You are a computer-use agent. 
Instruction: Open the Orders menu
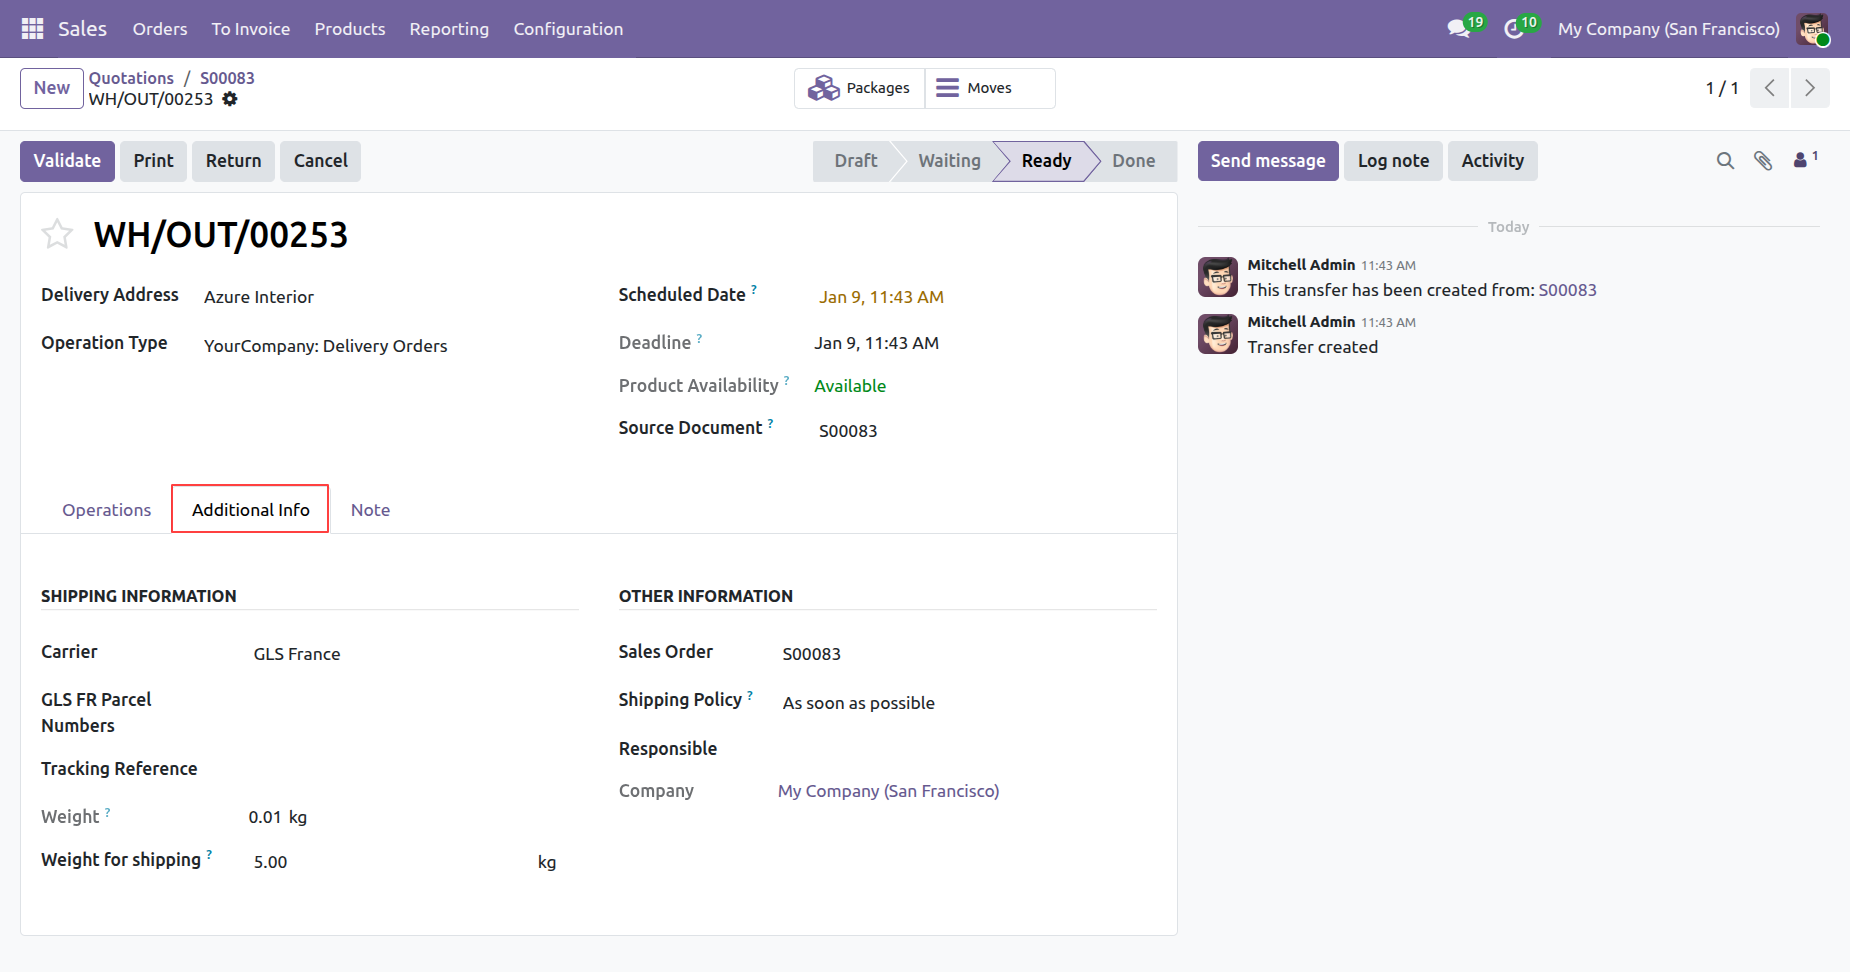[x=160, y=29]
